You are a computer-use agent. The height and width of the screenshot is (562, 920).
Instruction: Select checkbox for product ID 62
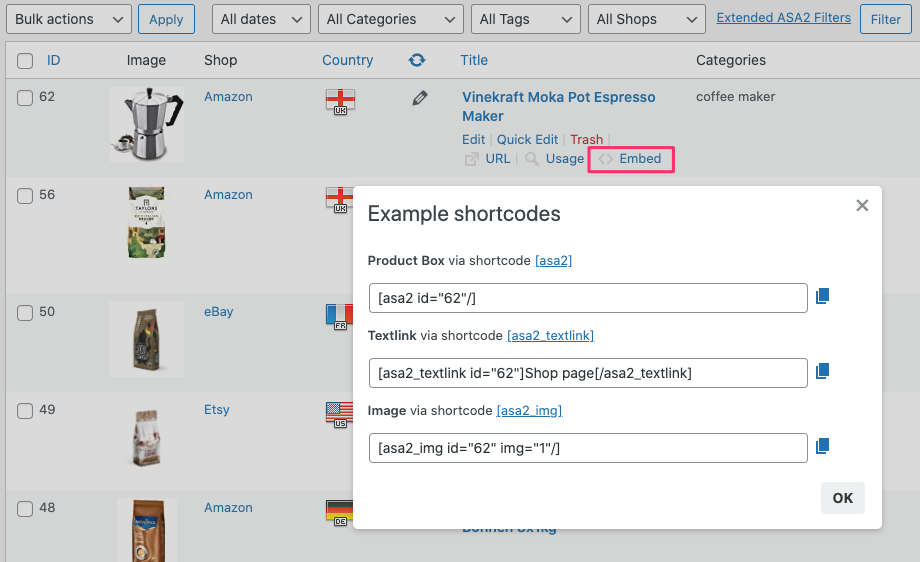[25, 97]
